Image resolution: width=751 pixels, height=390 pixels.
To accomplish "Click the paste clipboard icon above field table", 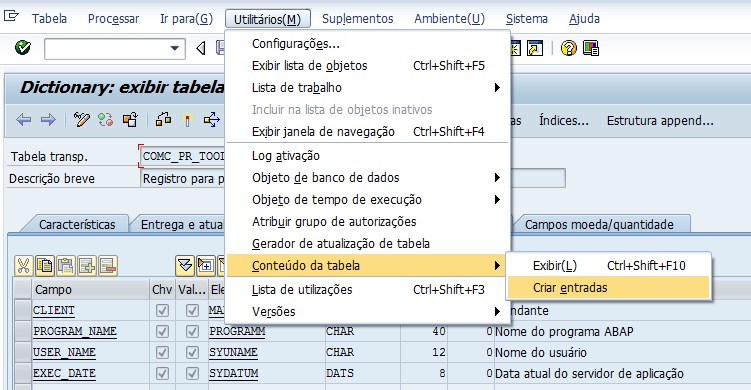I will (66, 265).
